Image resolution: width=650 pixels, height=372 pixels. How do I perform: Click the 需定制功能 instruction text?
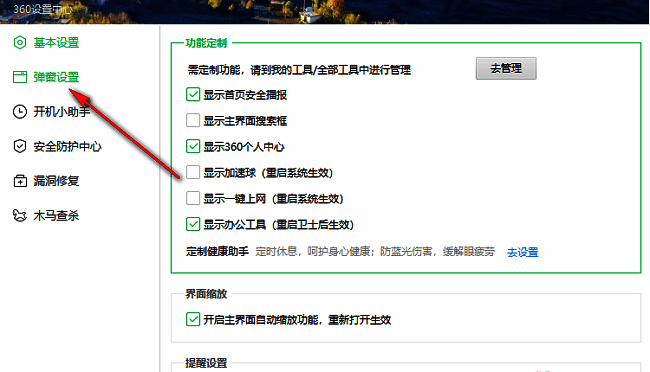(x=299, y=70)
